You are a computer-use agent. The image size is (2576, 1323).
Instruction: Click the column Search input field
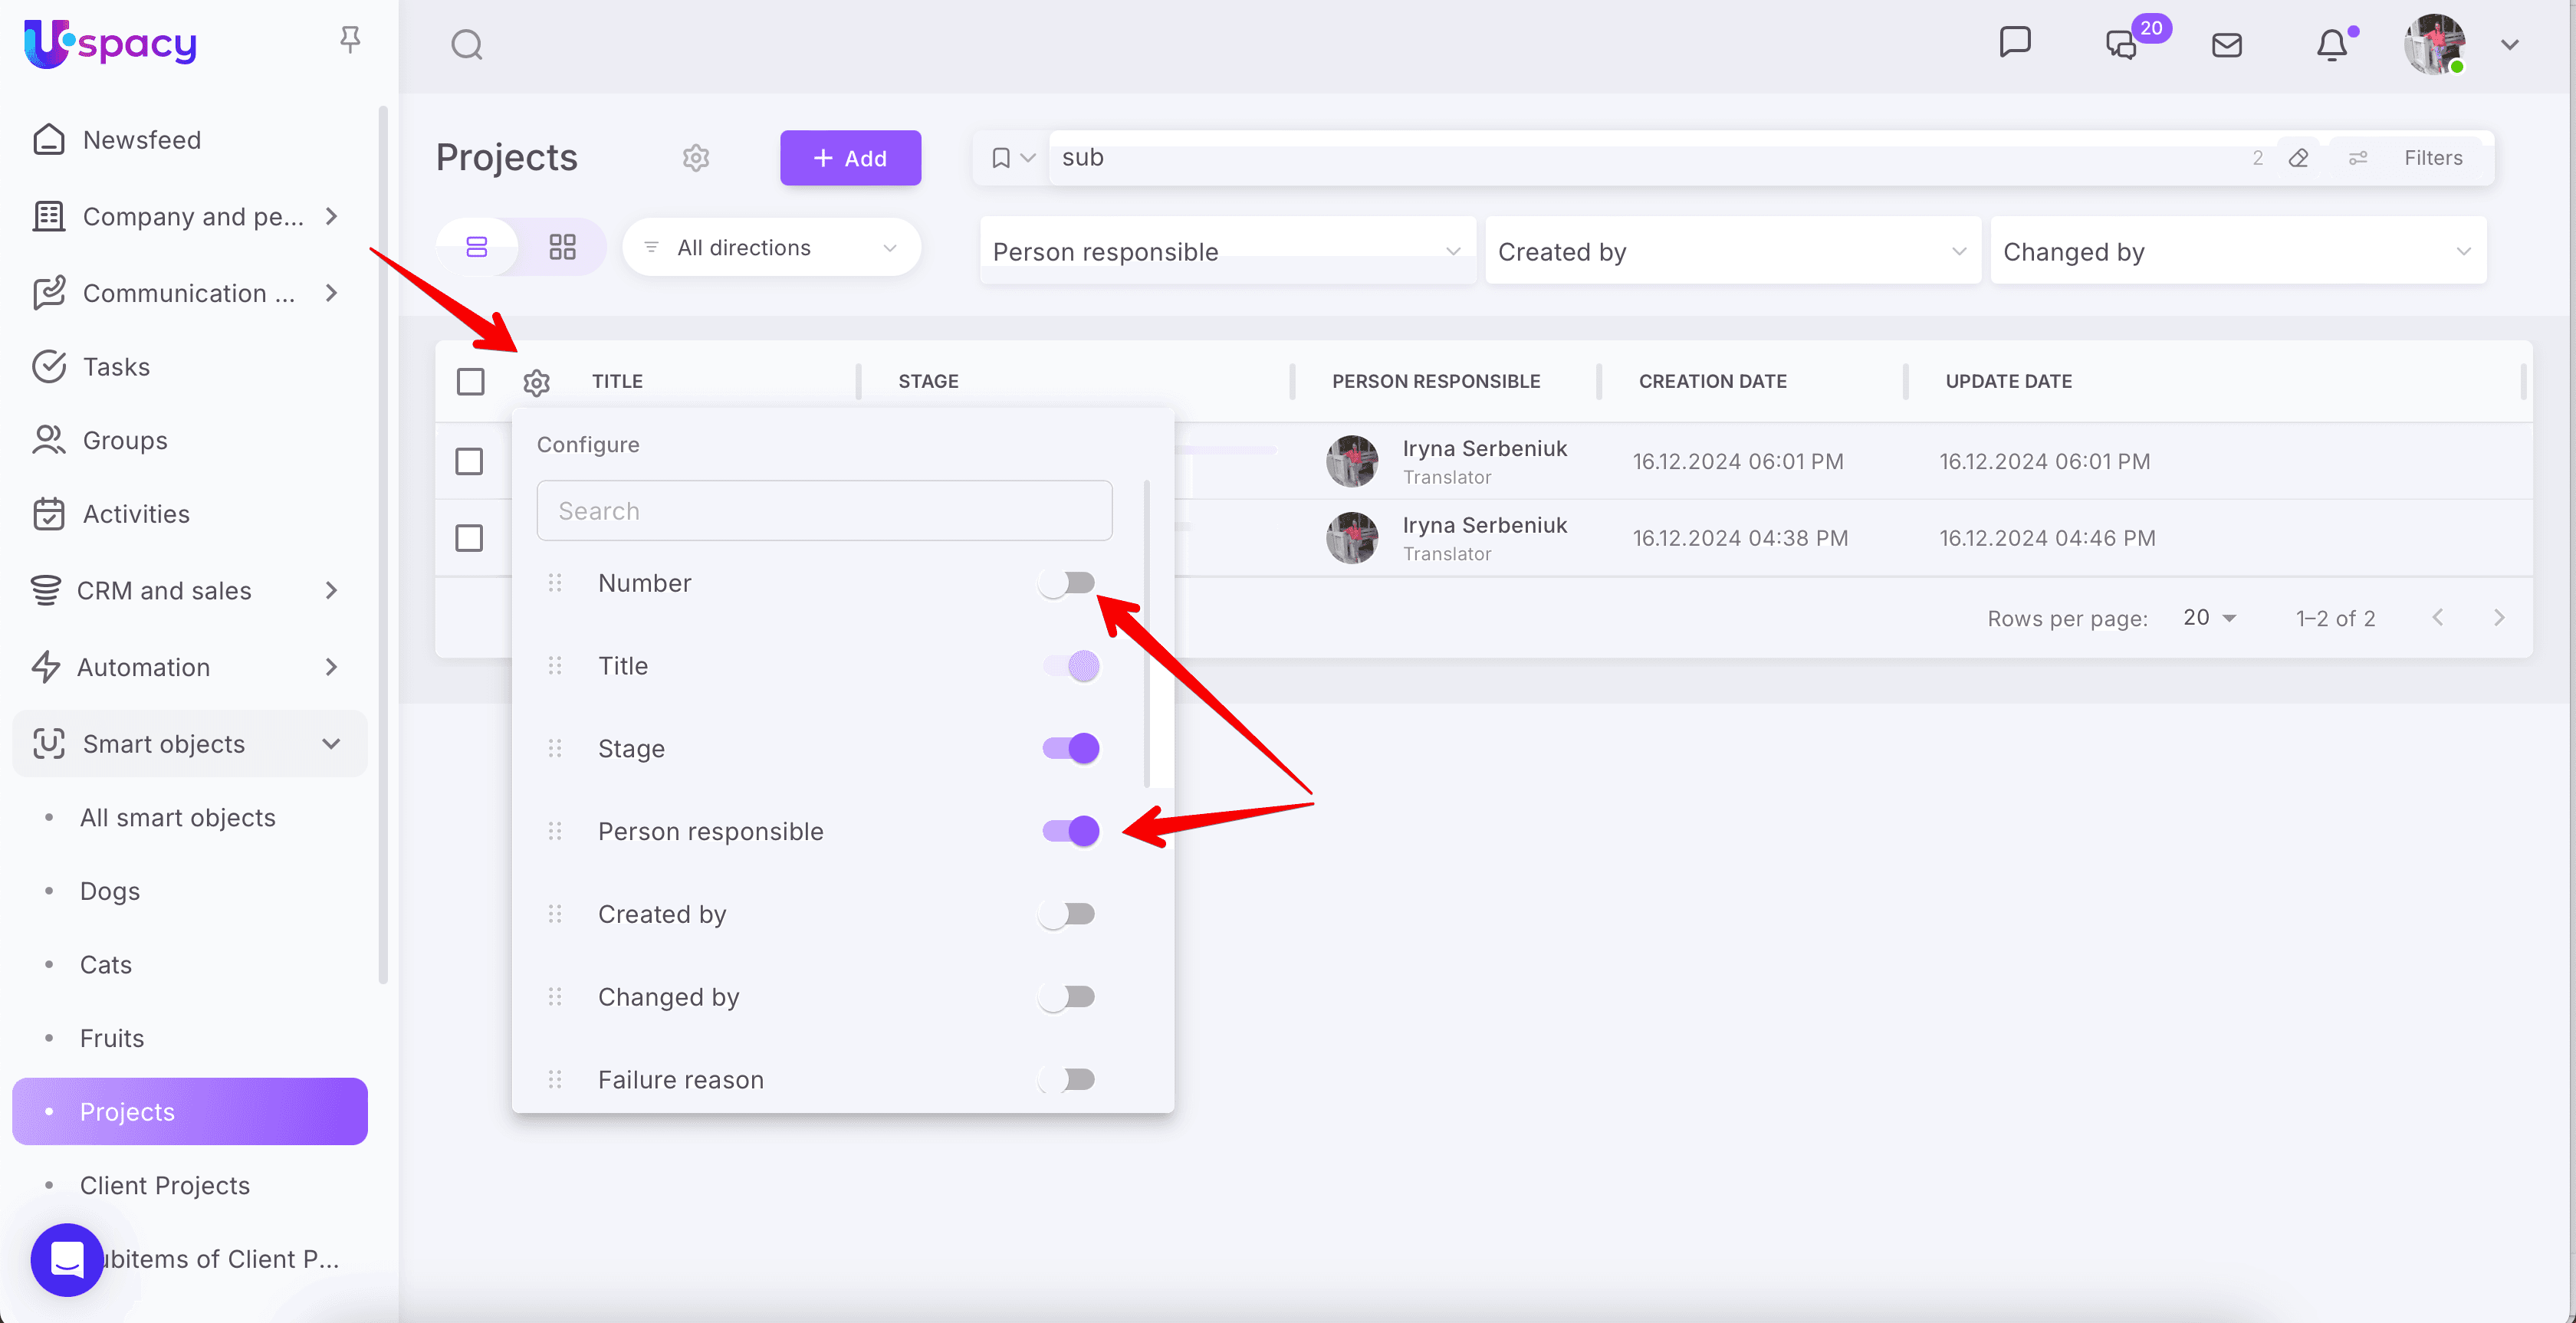824,511
